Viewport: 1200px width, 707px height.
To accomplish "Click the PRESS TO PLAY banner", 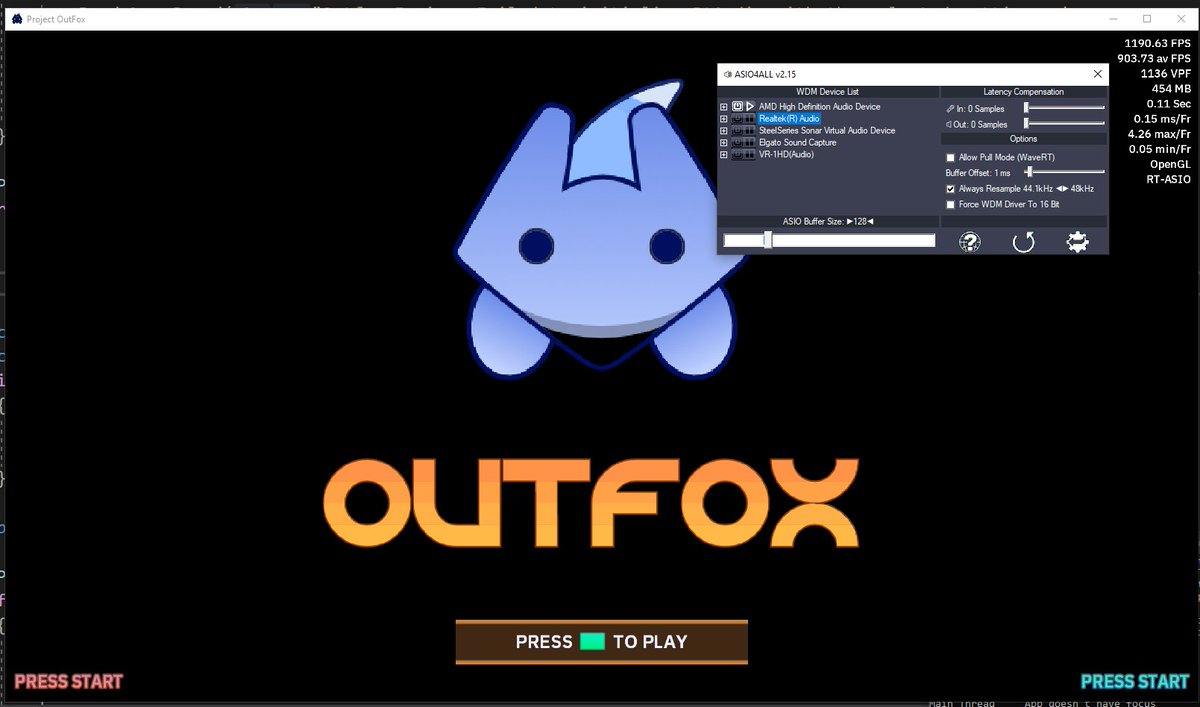I will tap(601, 641).
